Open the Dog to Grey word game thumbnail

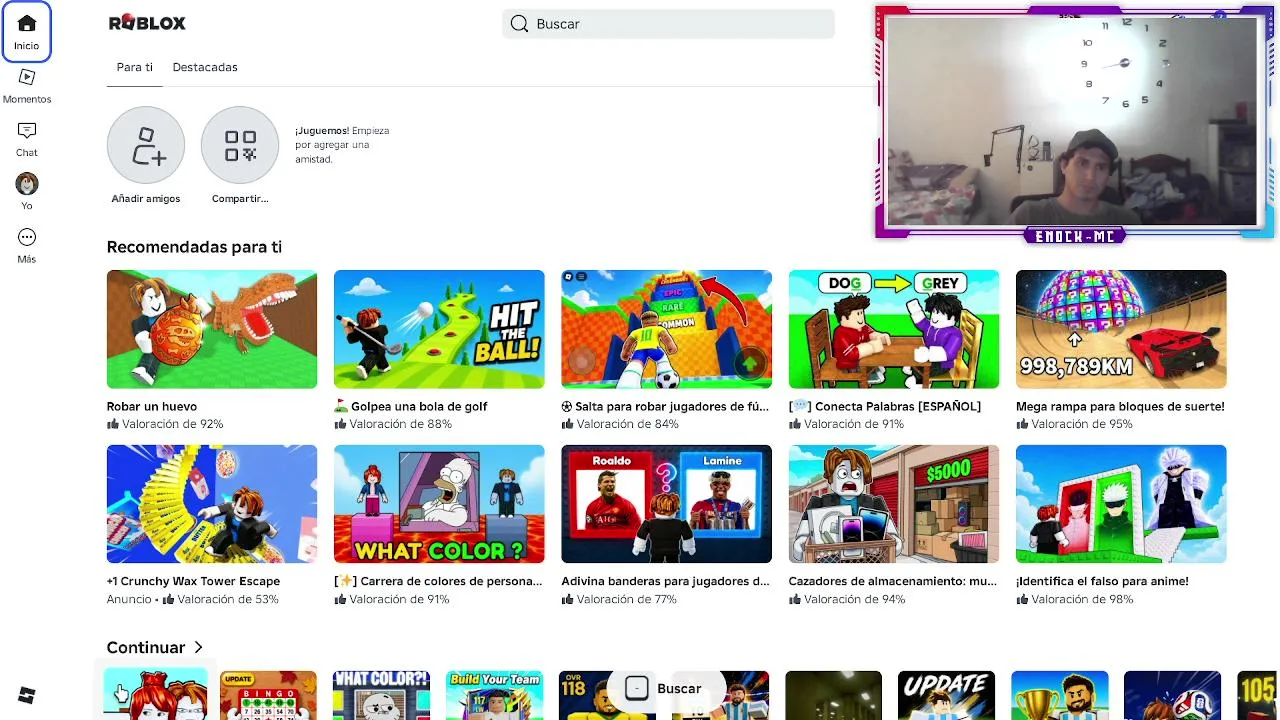tap(894, 329)
